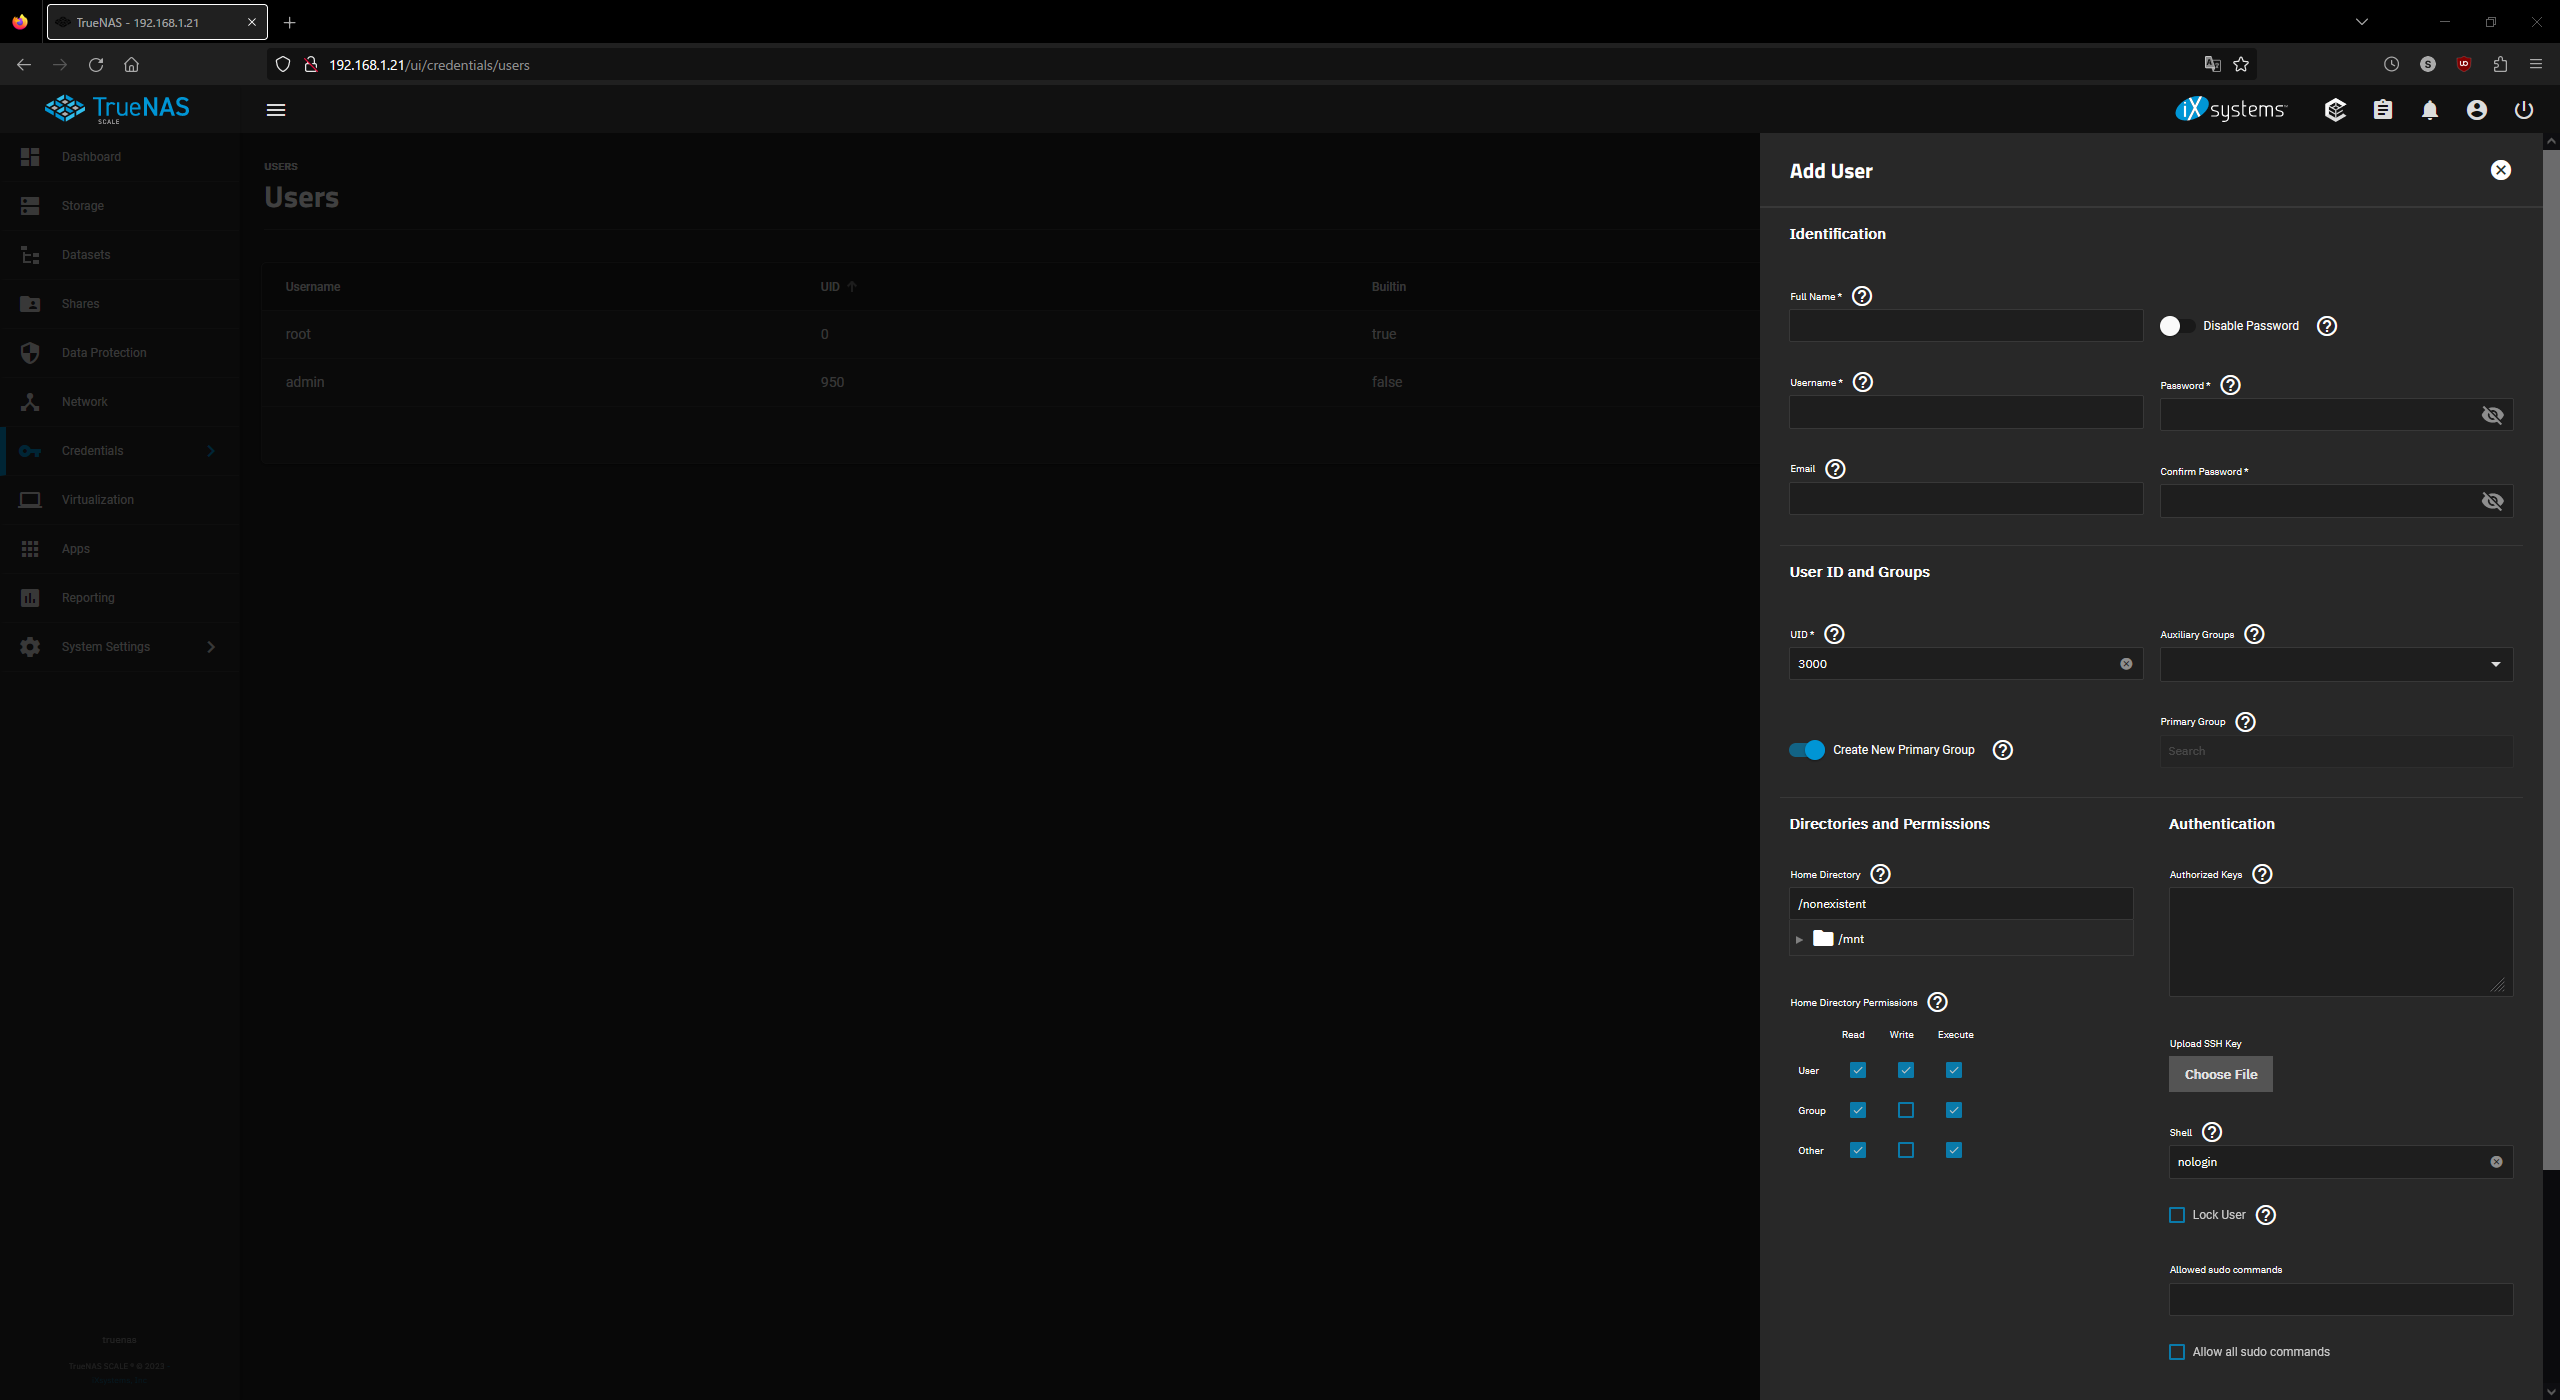
Task: Click the power/shutdown icon
Action: click(x=2523, y=110)
